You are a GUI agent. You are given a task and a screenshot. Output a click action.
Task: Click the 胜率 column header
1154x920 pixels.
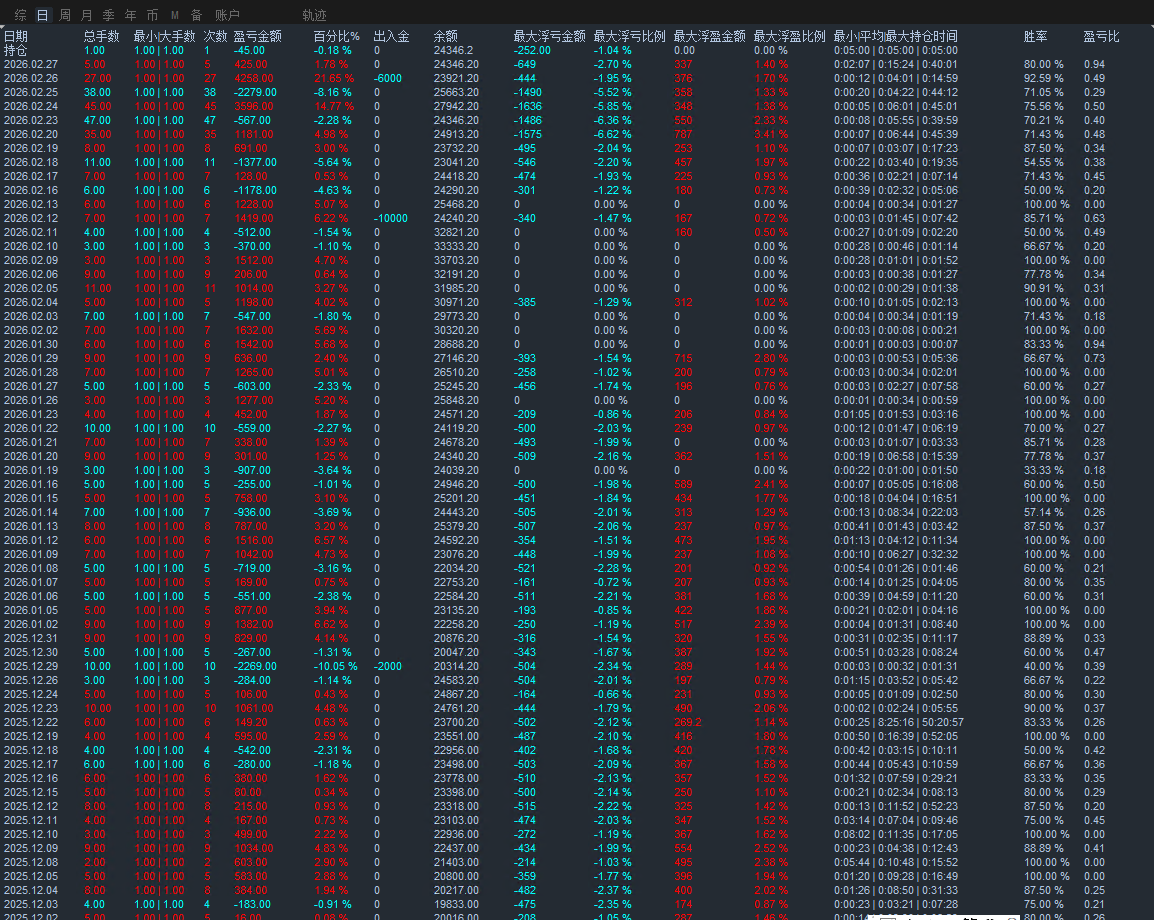point(1036,36)
